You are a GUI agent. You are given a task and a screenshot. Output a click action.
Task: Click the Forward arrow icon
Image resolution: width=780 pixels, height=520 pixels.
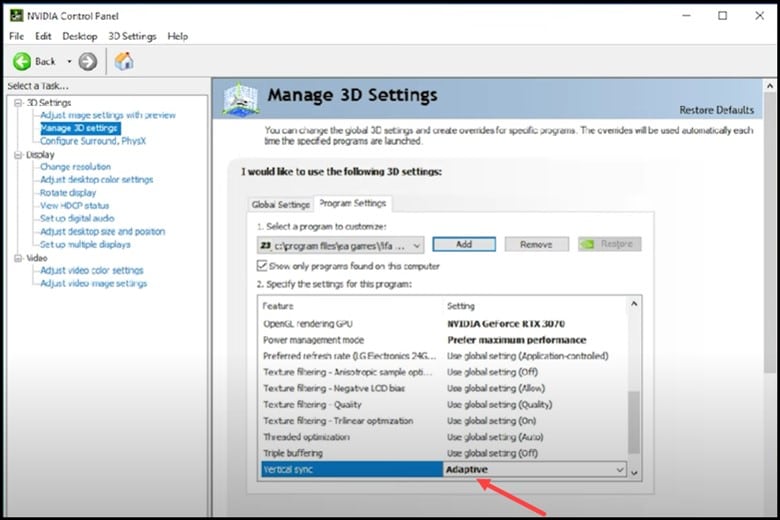click(88, 61)
